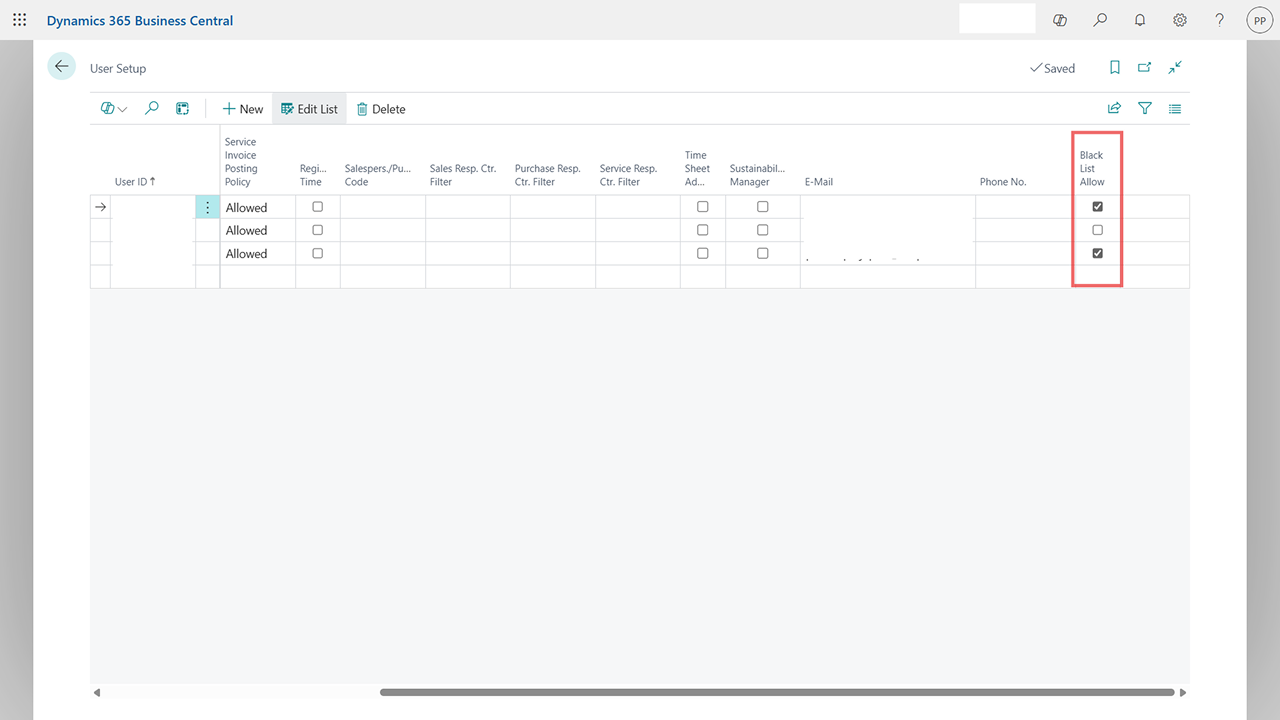Toggle Time Sheet Admin in third row
Screen dimensions: 1280x720
click(x=702, y=253)
